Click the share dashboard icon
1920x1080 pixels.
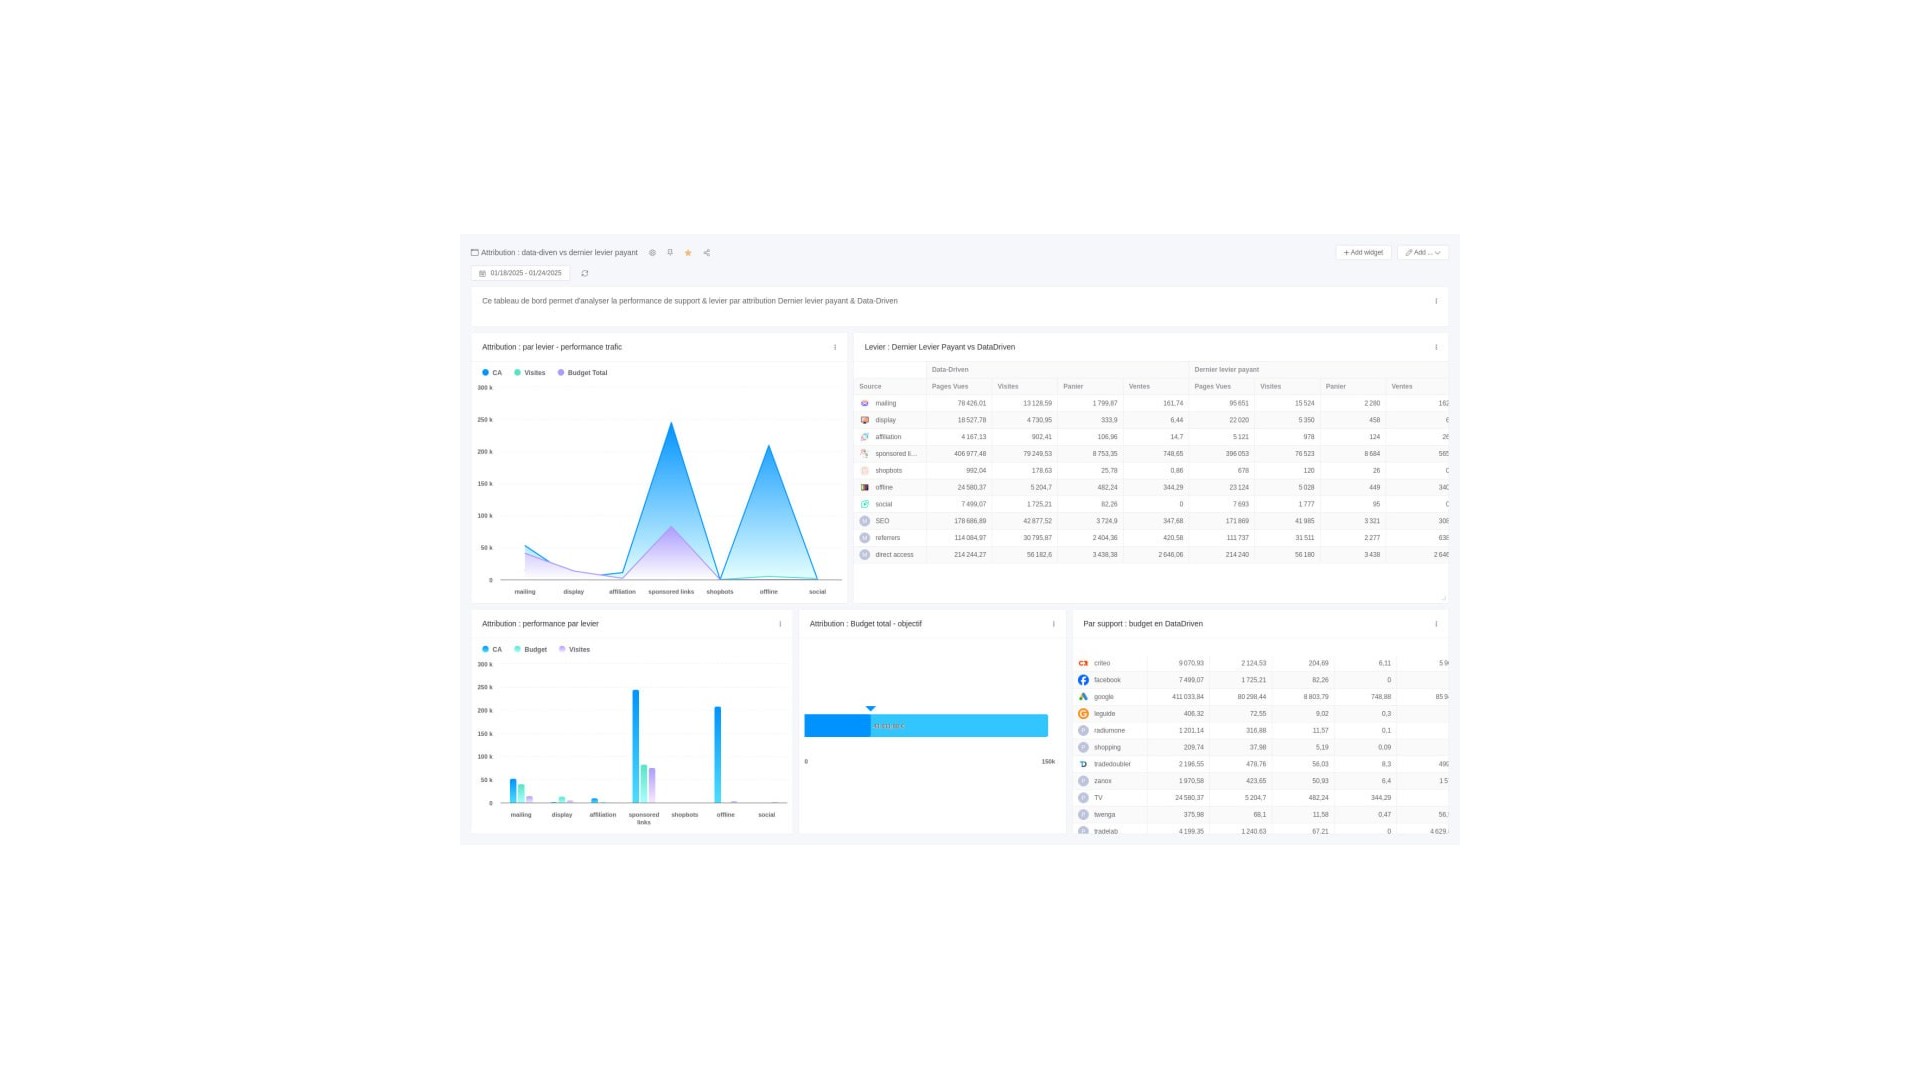[707, 253]
